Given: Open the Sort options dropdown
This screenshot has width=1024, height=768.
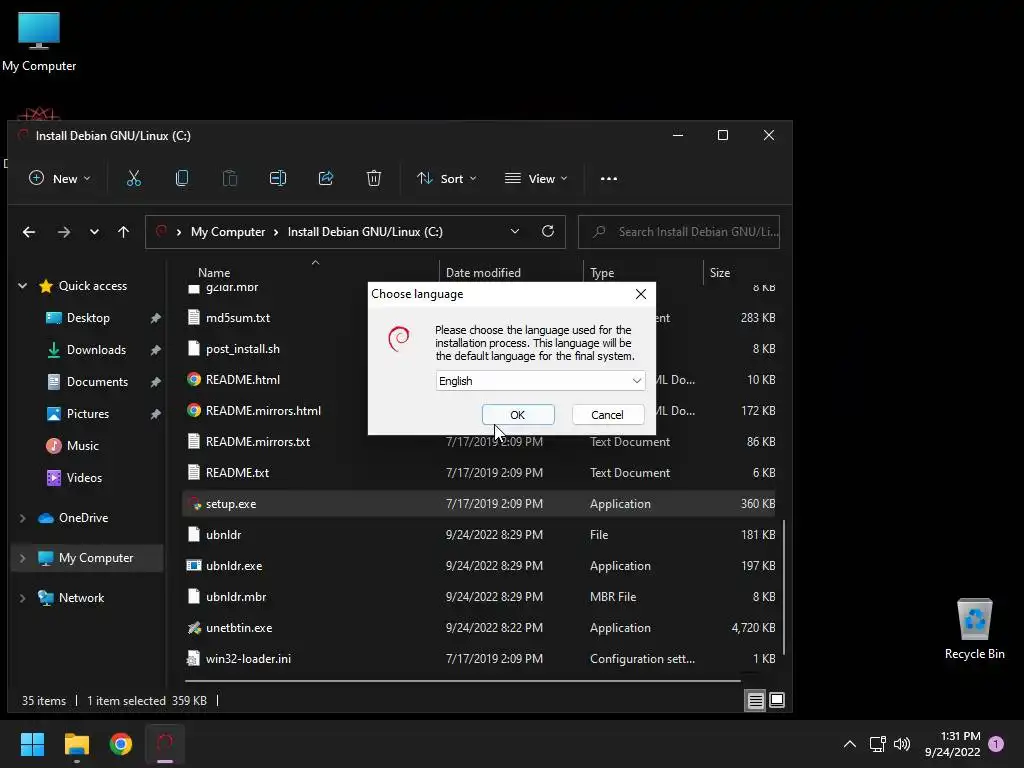Looking at the screenshot, I should [447, 178].
